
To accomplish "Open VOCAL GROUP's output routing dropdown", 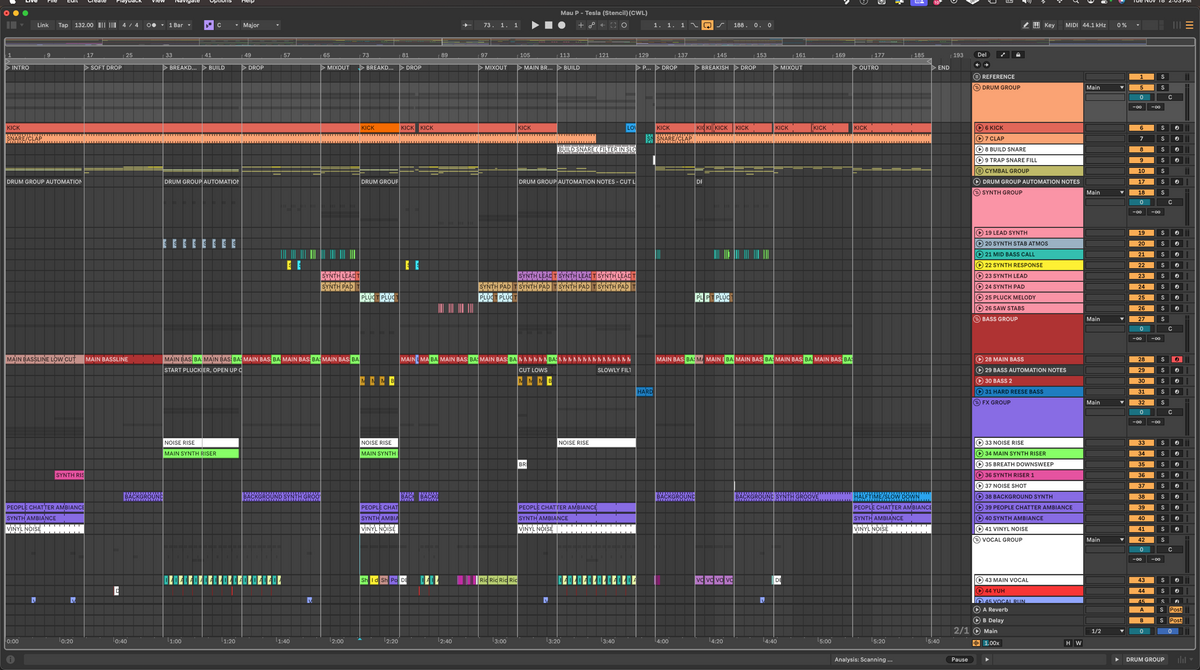I will (1105, 539).
